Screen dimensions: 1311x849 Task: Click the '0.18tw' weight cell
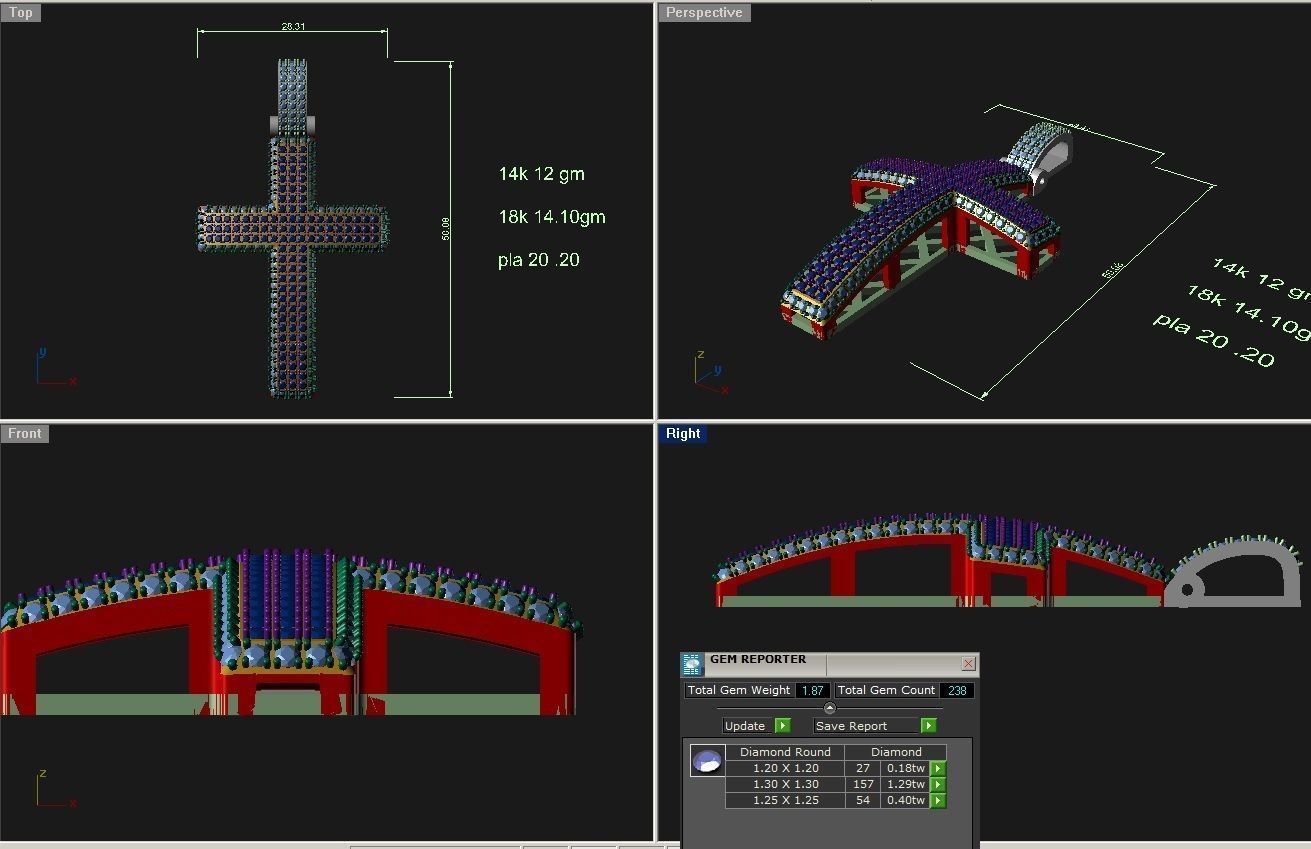[905, 769]
